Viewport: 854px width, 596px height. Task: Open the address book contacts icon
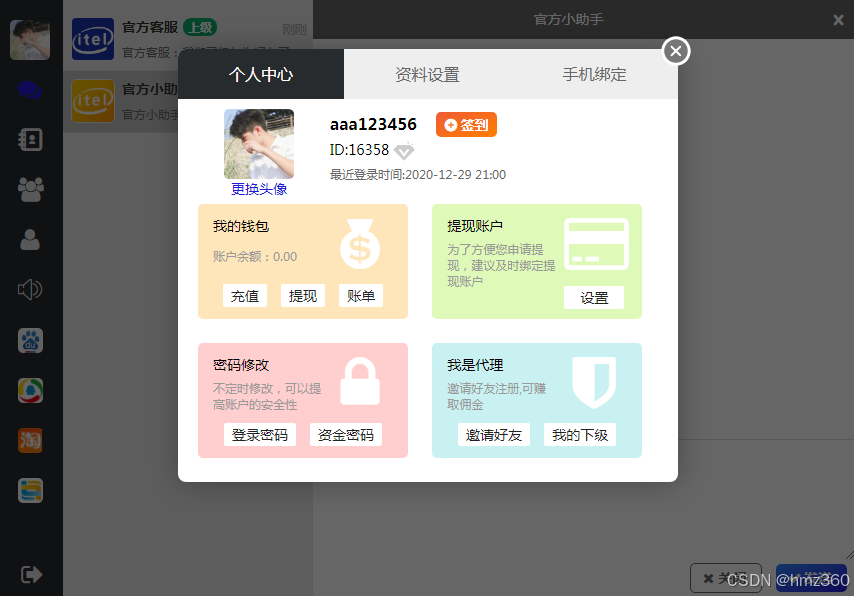30,140
